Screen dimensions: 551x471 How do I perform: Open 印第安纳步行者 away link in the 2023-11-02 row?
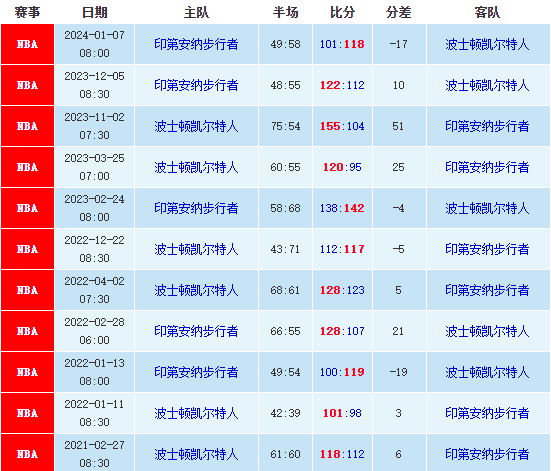[x=487, y=126]
